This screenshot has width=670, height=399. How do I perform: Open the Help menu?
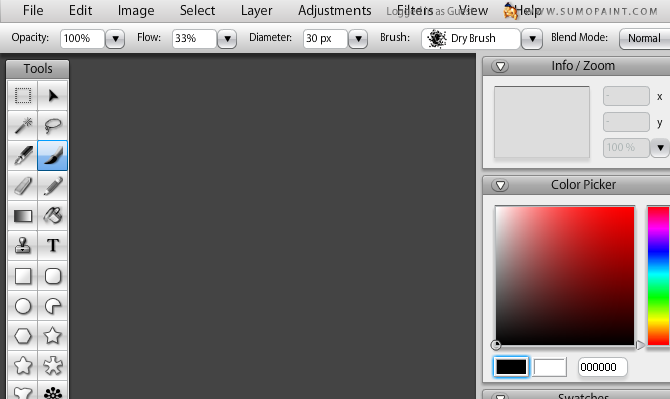528,10
